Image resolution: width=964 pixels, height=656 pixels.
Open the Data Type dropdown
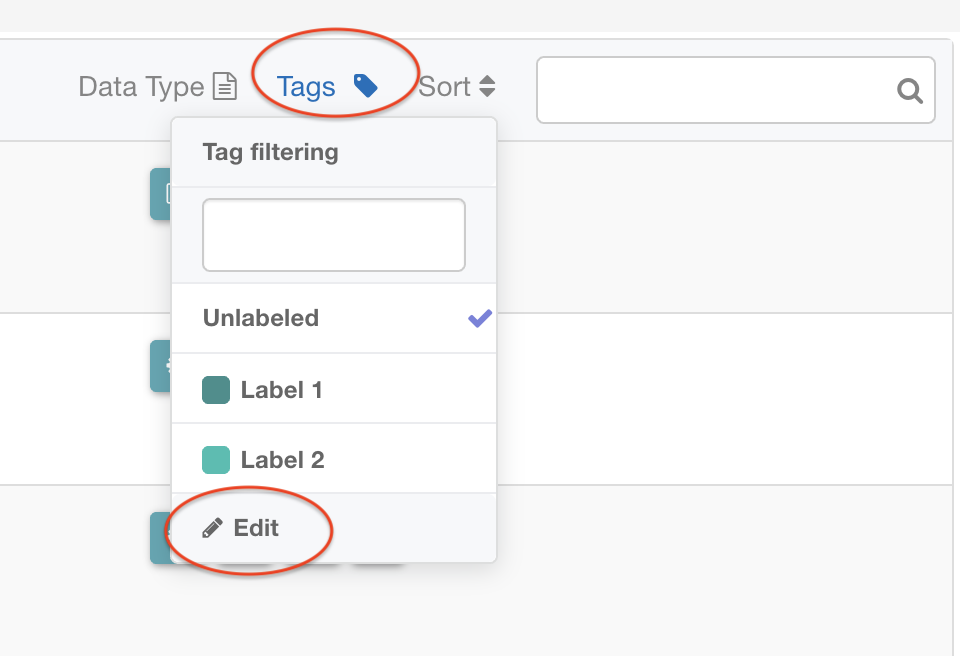pos(142,87)
